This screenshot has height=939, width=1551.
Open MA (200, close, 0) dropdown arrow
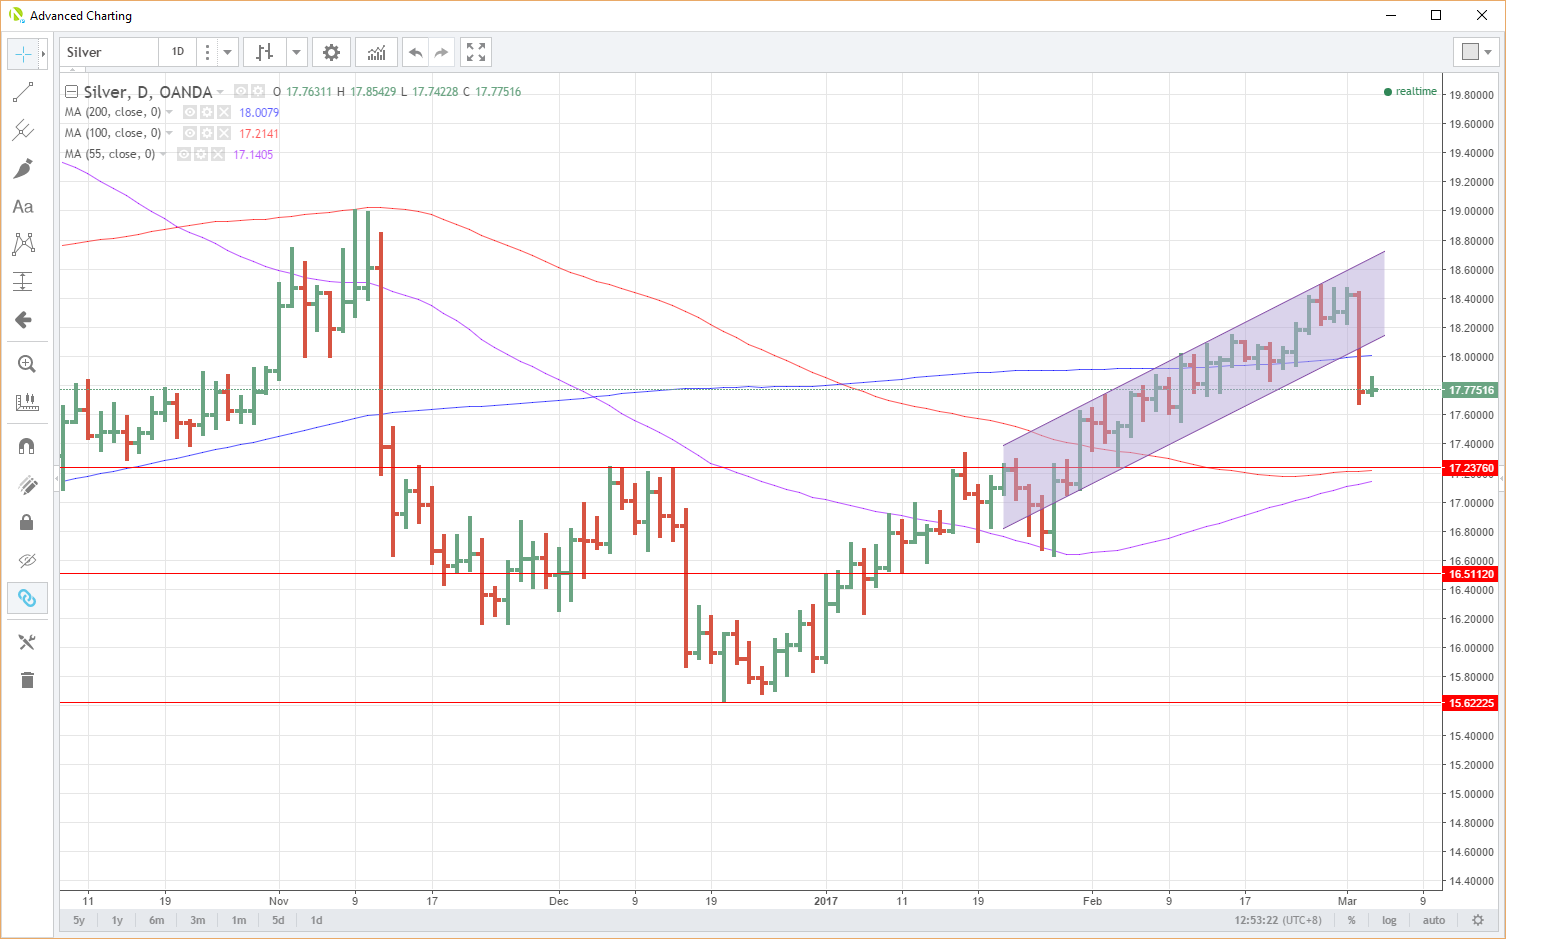(169, 113)
